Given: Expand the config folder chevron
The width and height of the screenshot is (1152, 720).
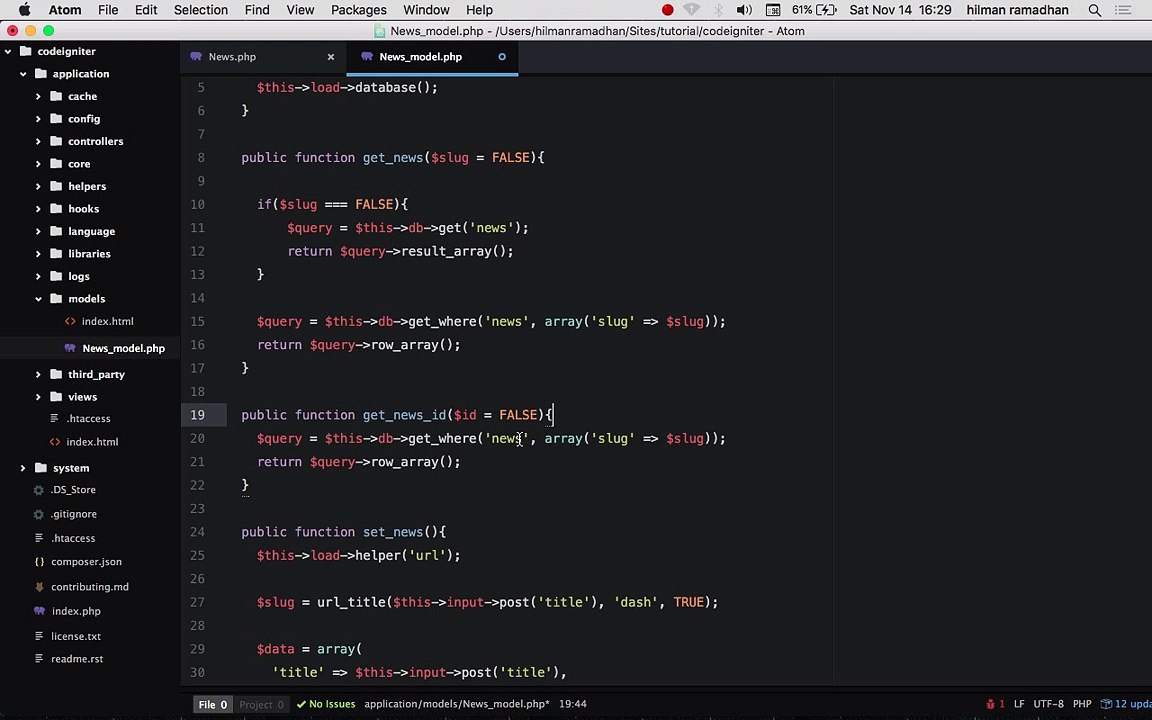Looking at the screenshot, I should pyautogui.click(x=38, y=119).
